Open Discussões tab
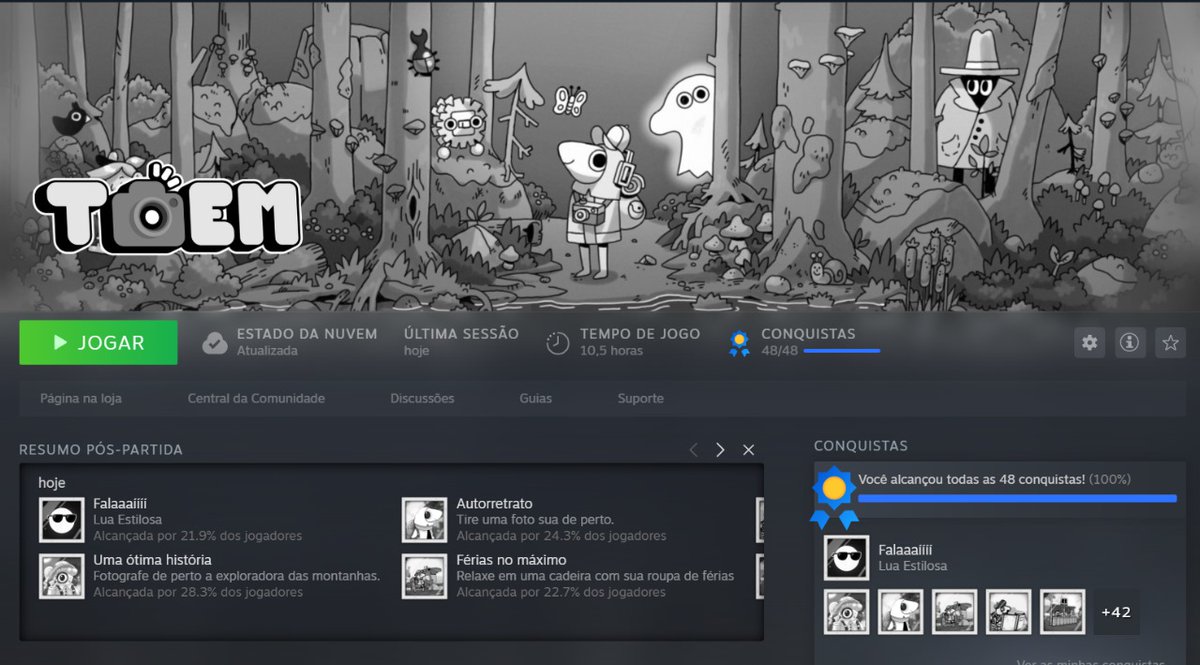 pyautogui.click(x=422, y=398)
